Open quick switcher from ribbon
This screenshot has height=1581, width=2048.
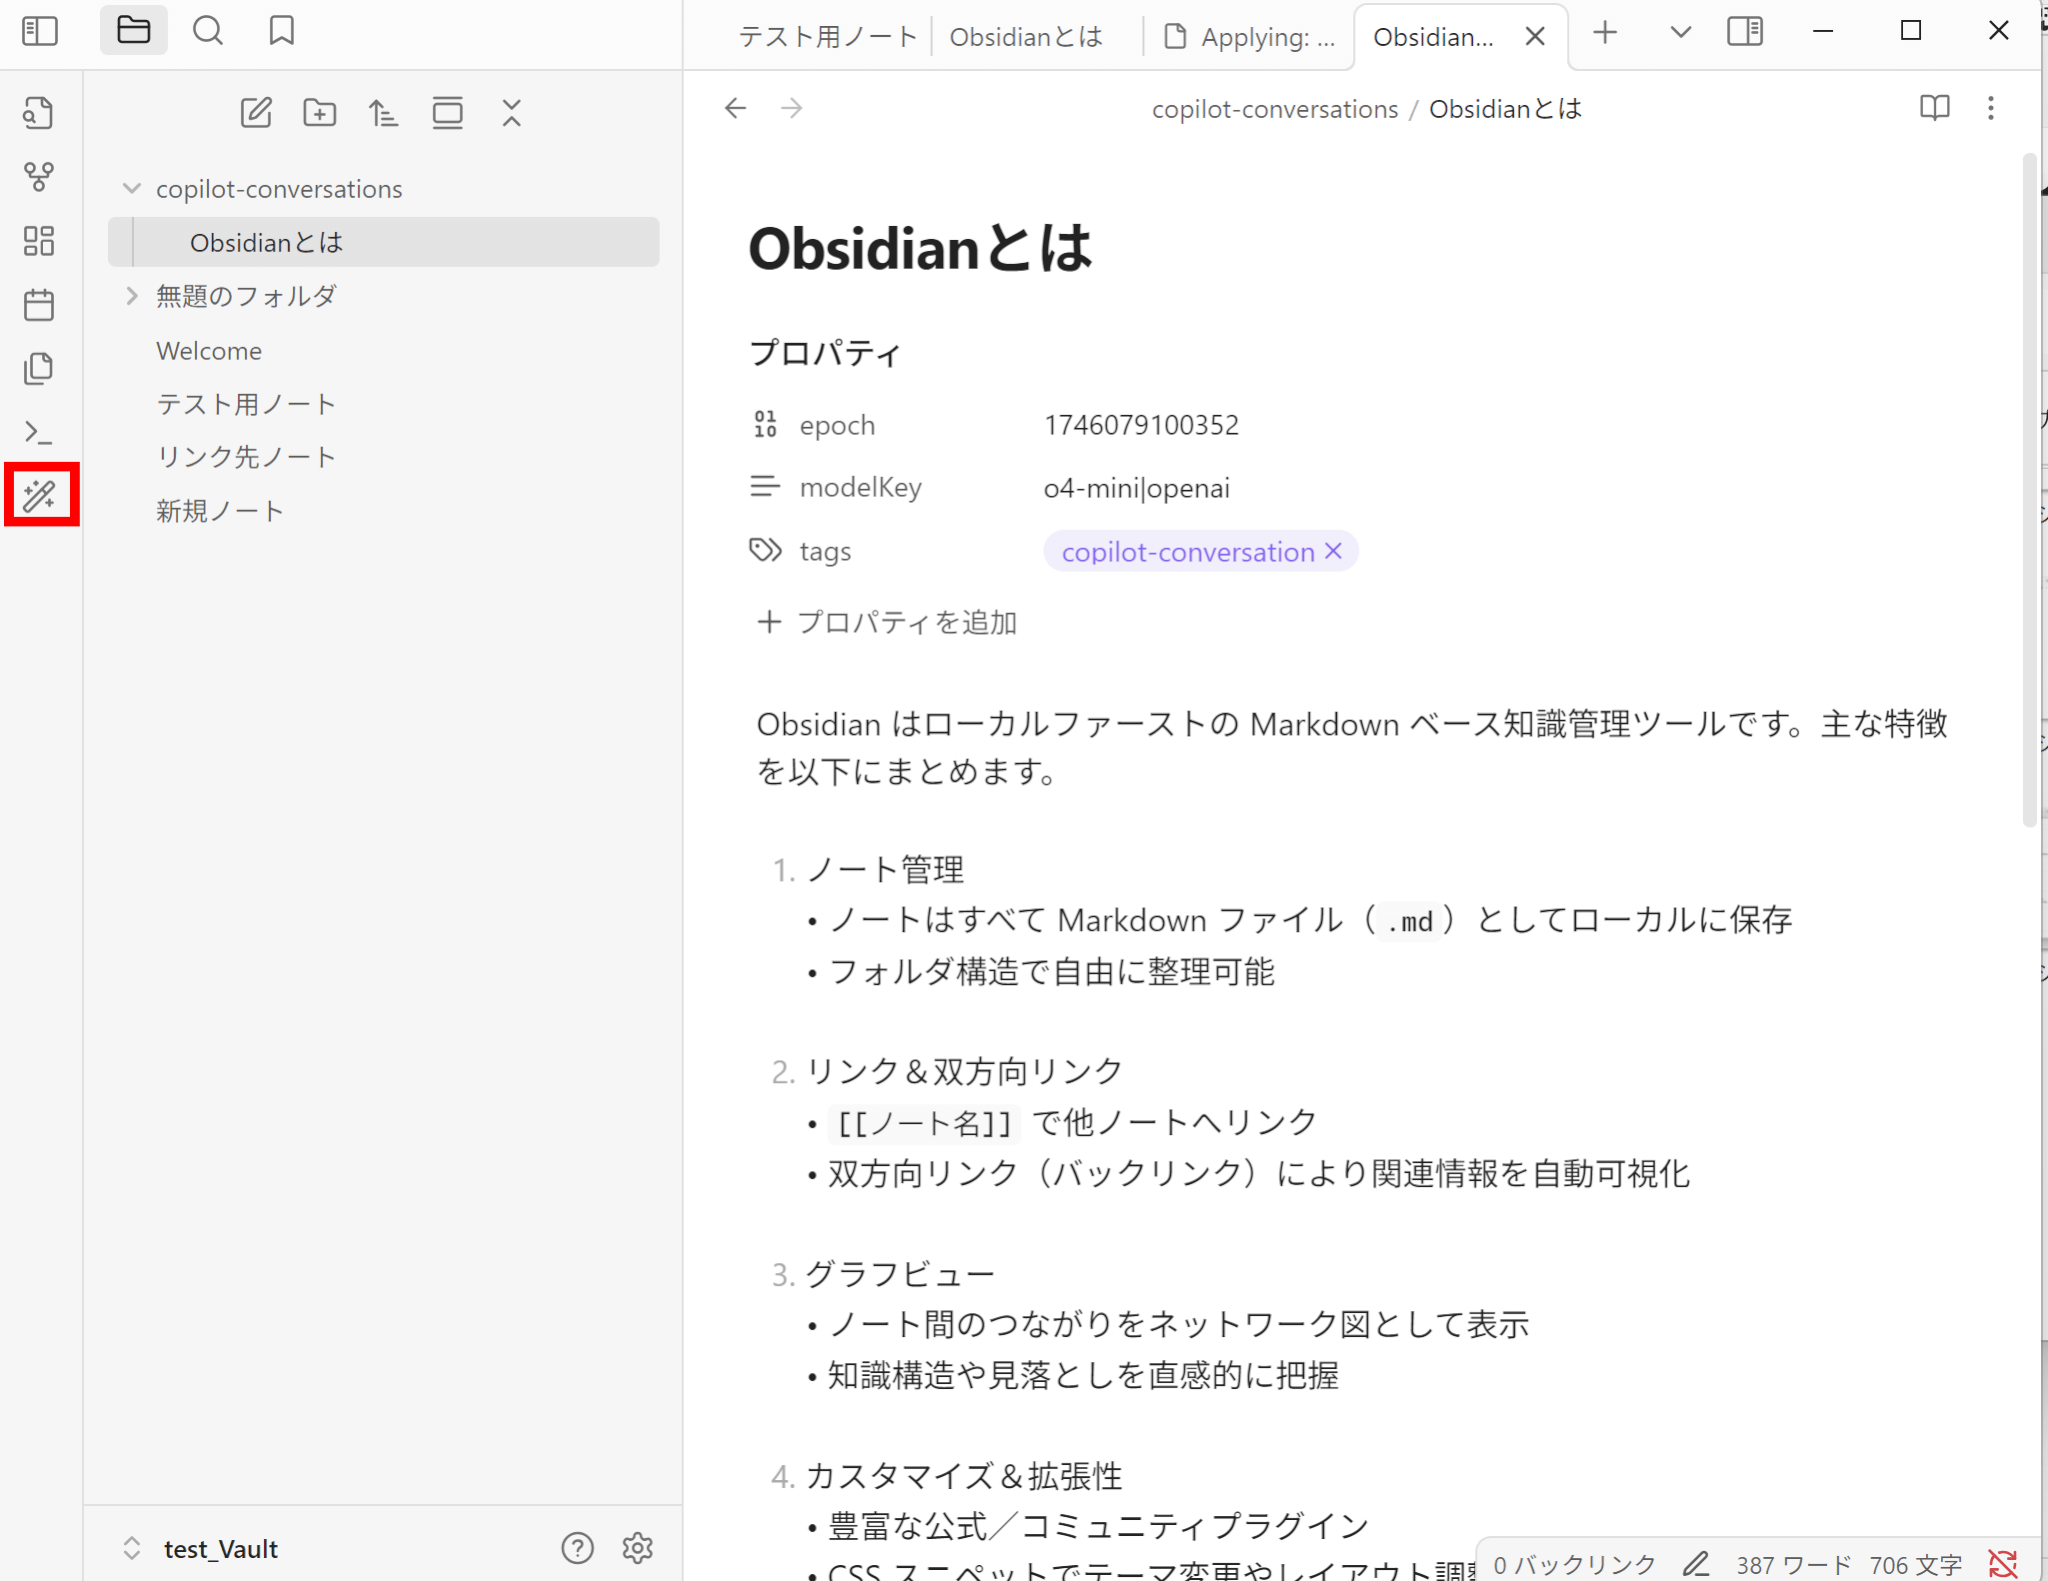point(39,113)
